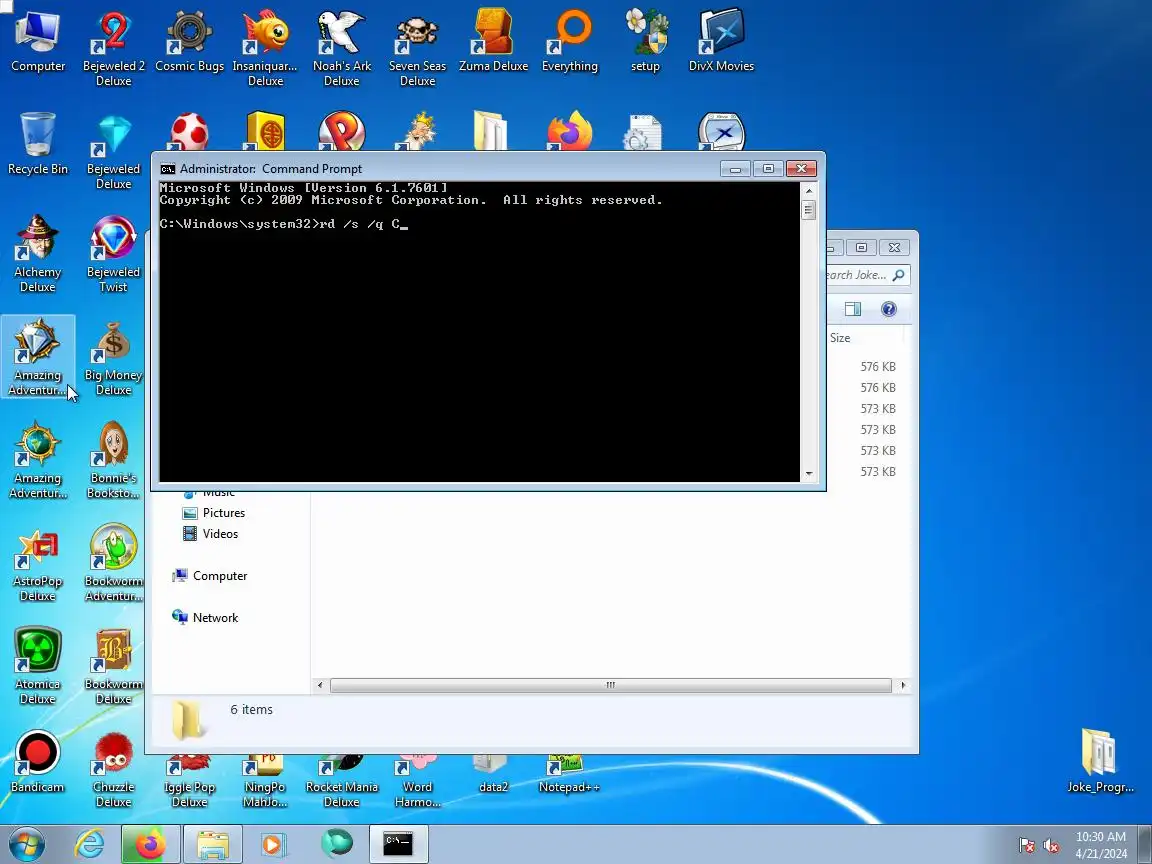Select the Big Money Deluxe shortcut
This screenshot has width=1152, height=864.
[x=113, y=356]
